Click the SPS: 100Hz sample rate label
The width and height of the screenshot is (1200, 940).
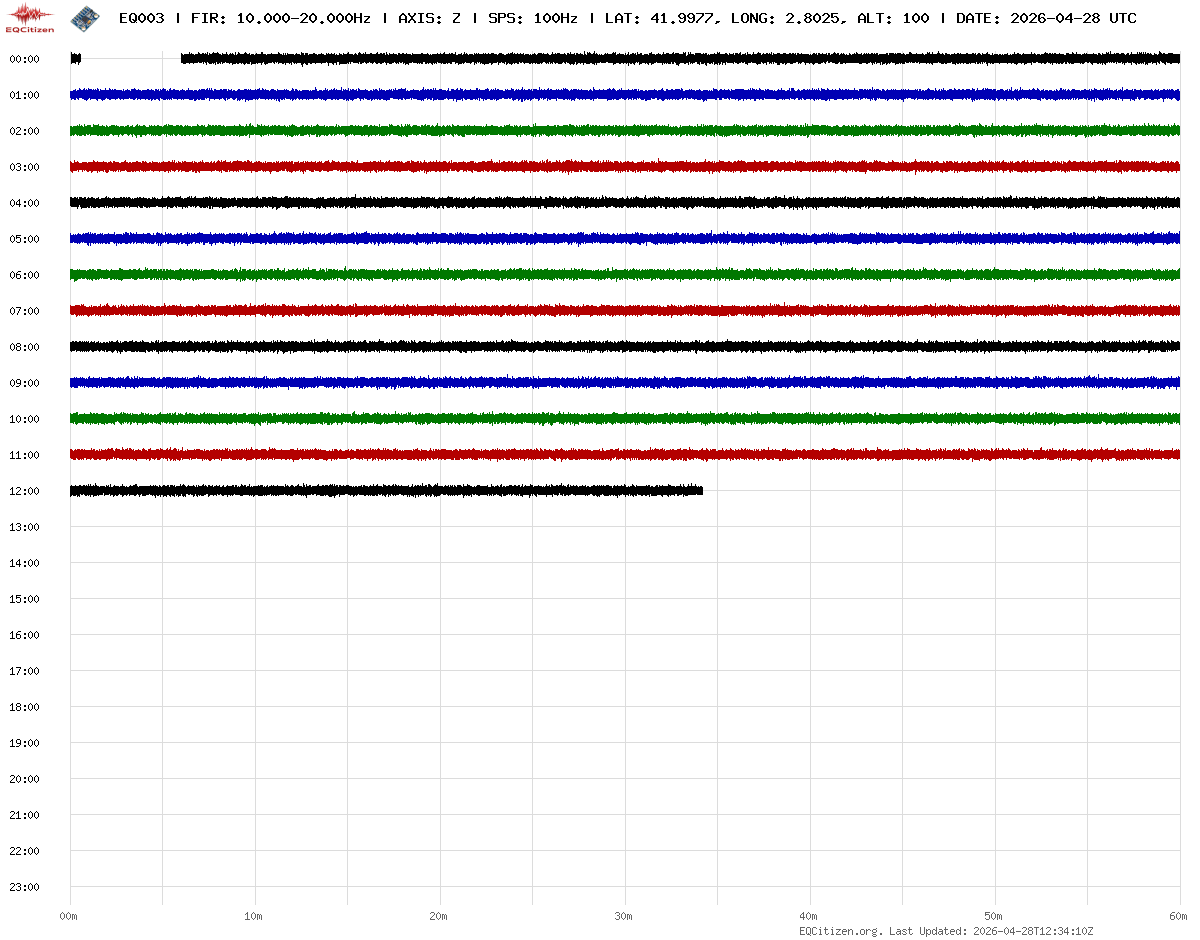(532, 18)
